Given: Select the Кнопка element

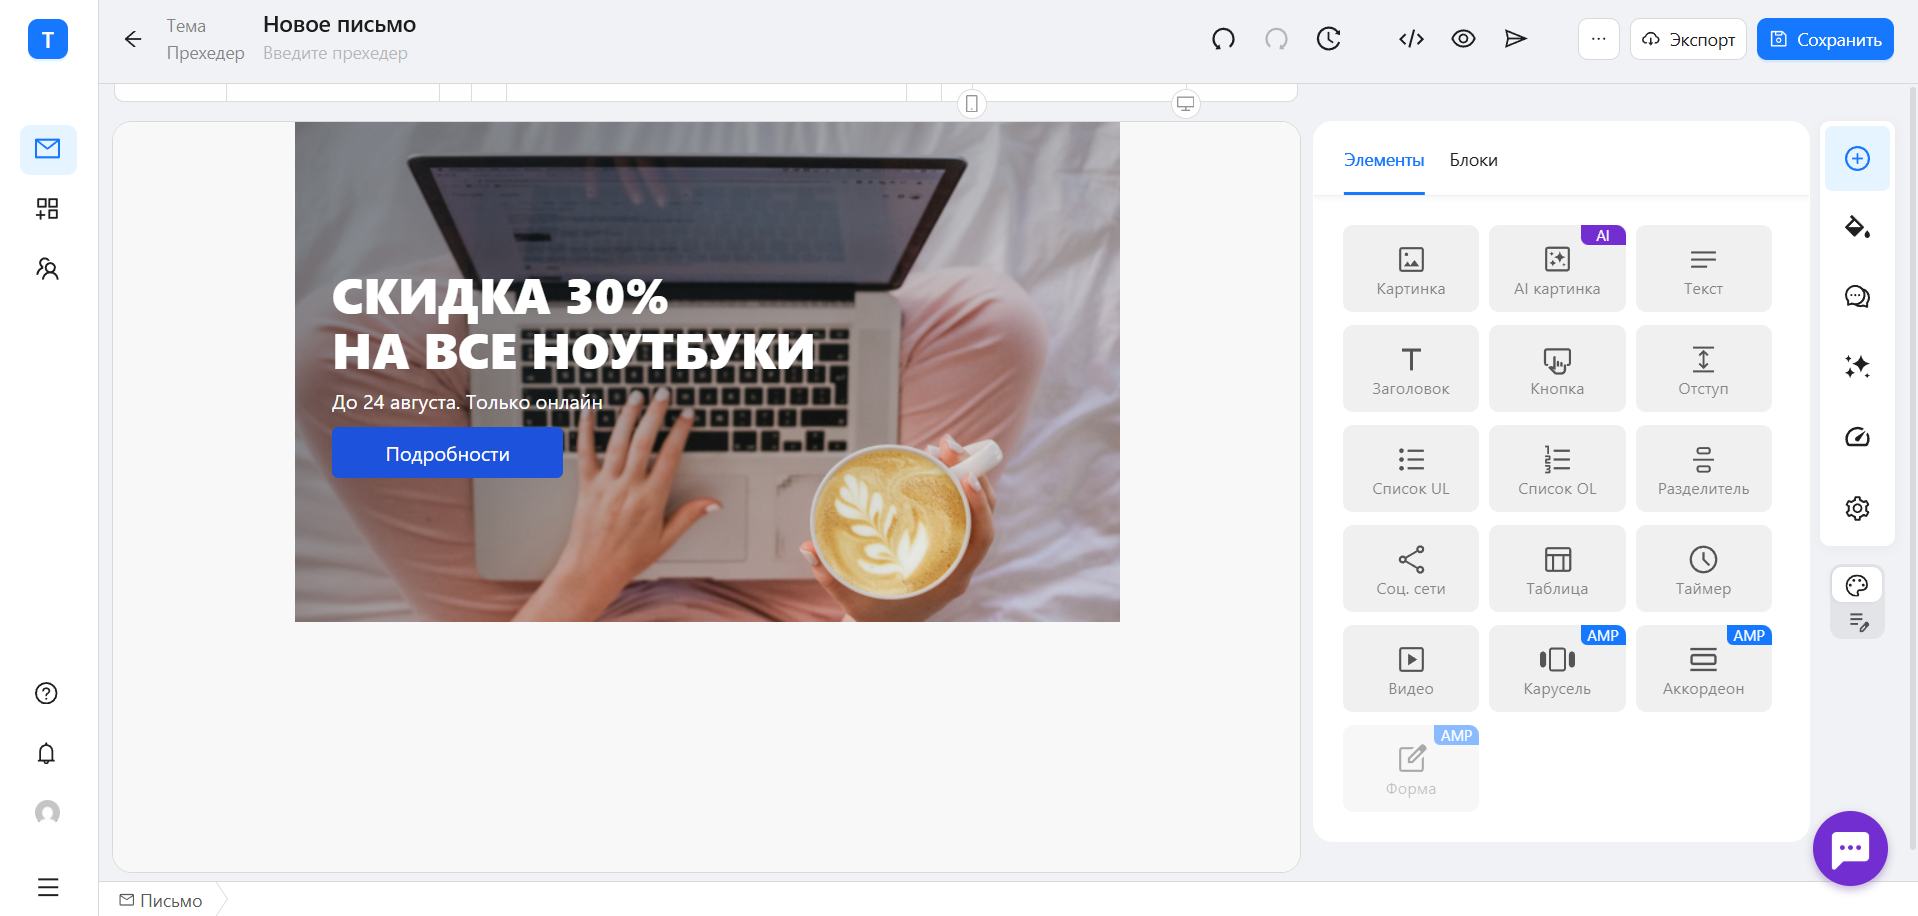Looking at the screenshot, I should (1556, 368).
